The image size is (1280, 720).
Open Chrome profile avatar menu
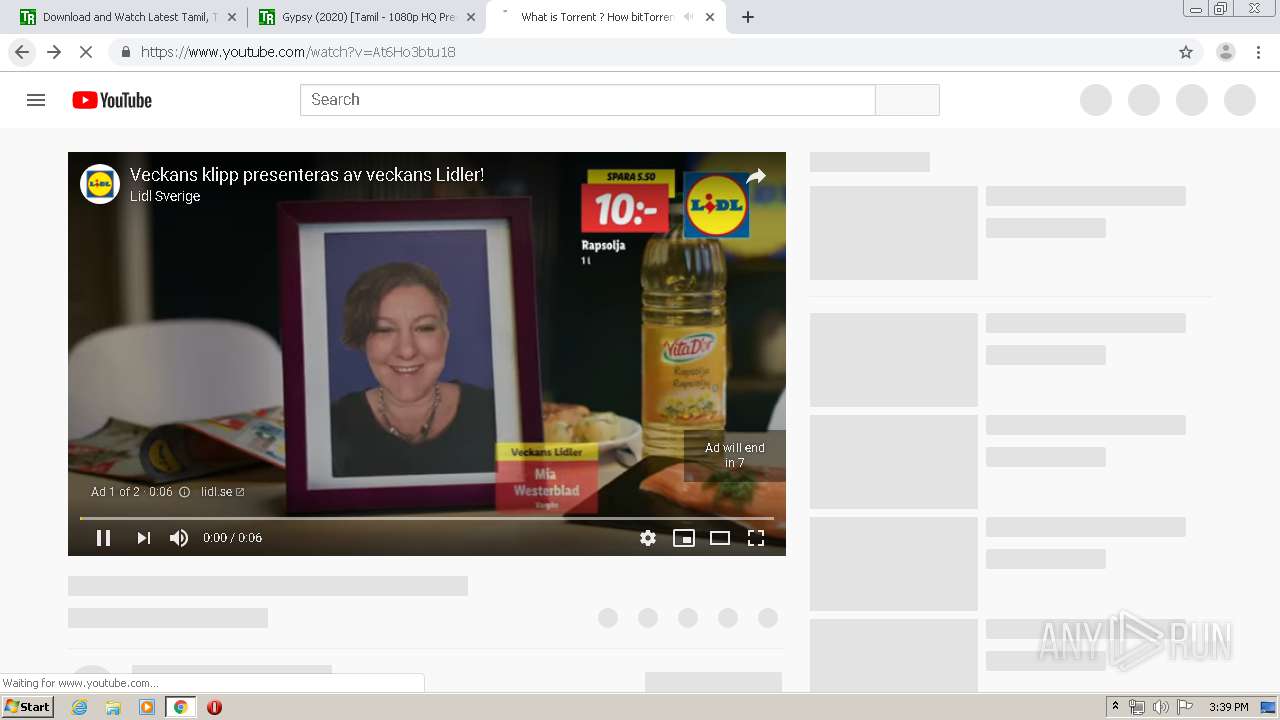pos(1226,52)
